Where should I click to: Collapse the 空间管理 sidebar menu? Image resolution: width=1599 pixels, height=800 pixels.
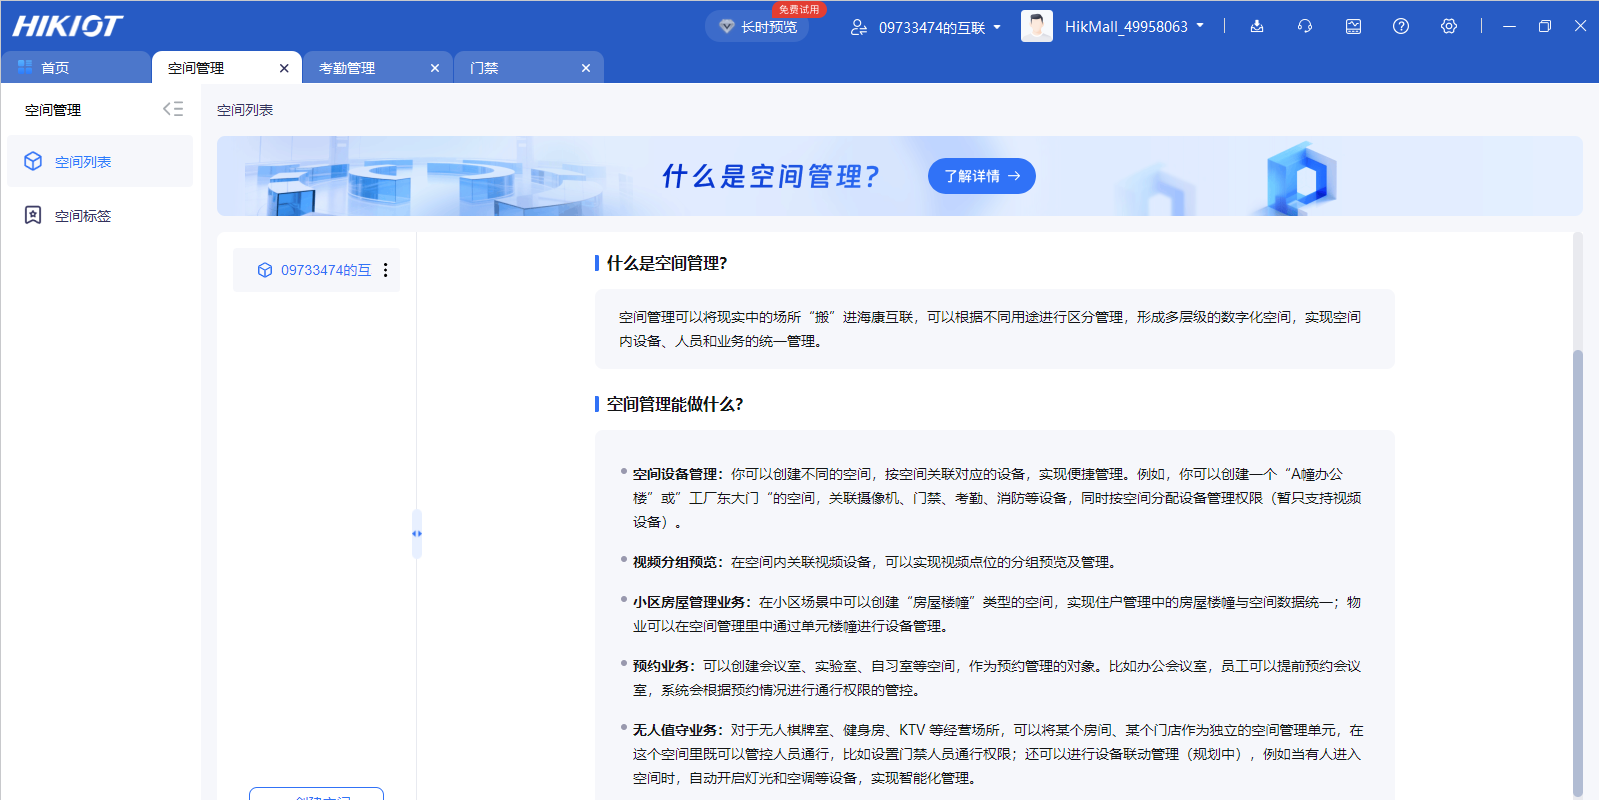(x=173, y=109)
